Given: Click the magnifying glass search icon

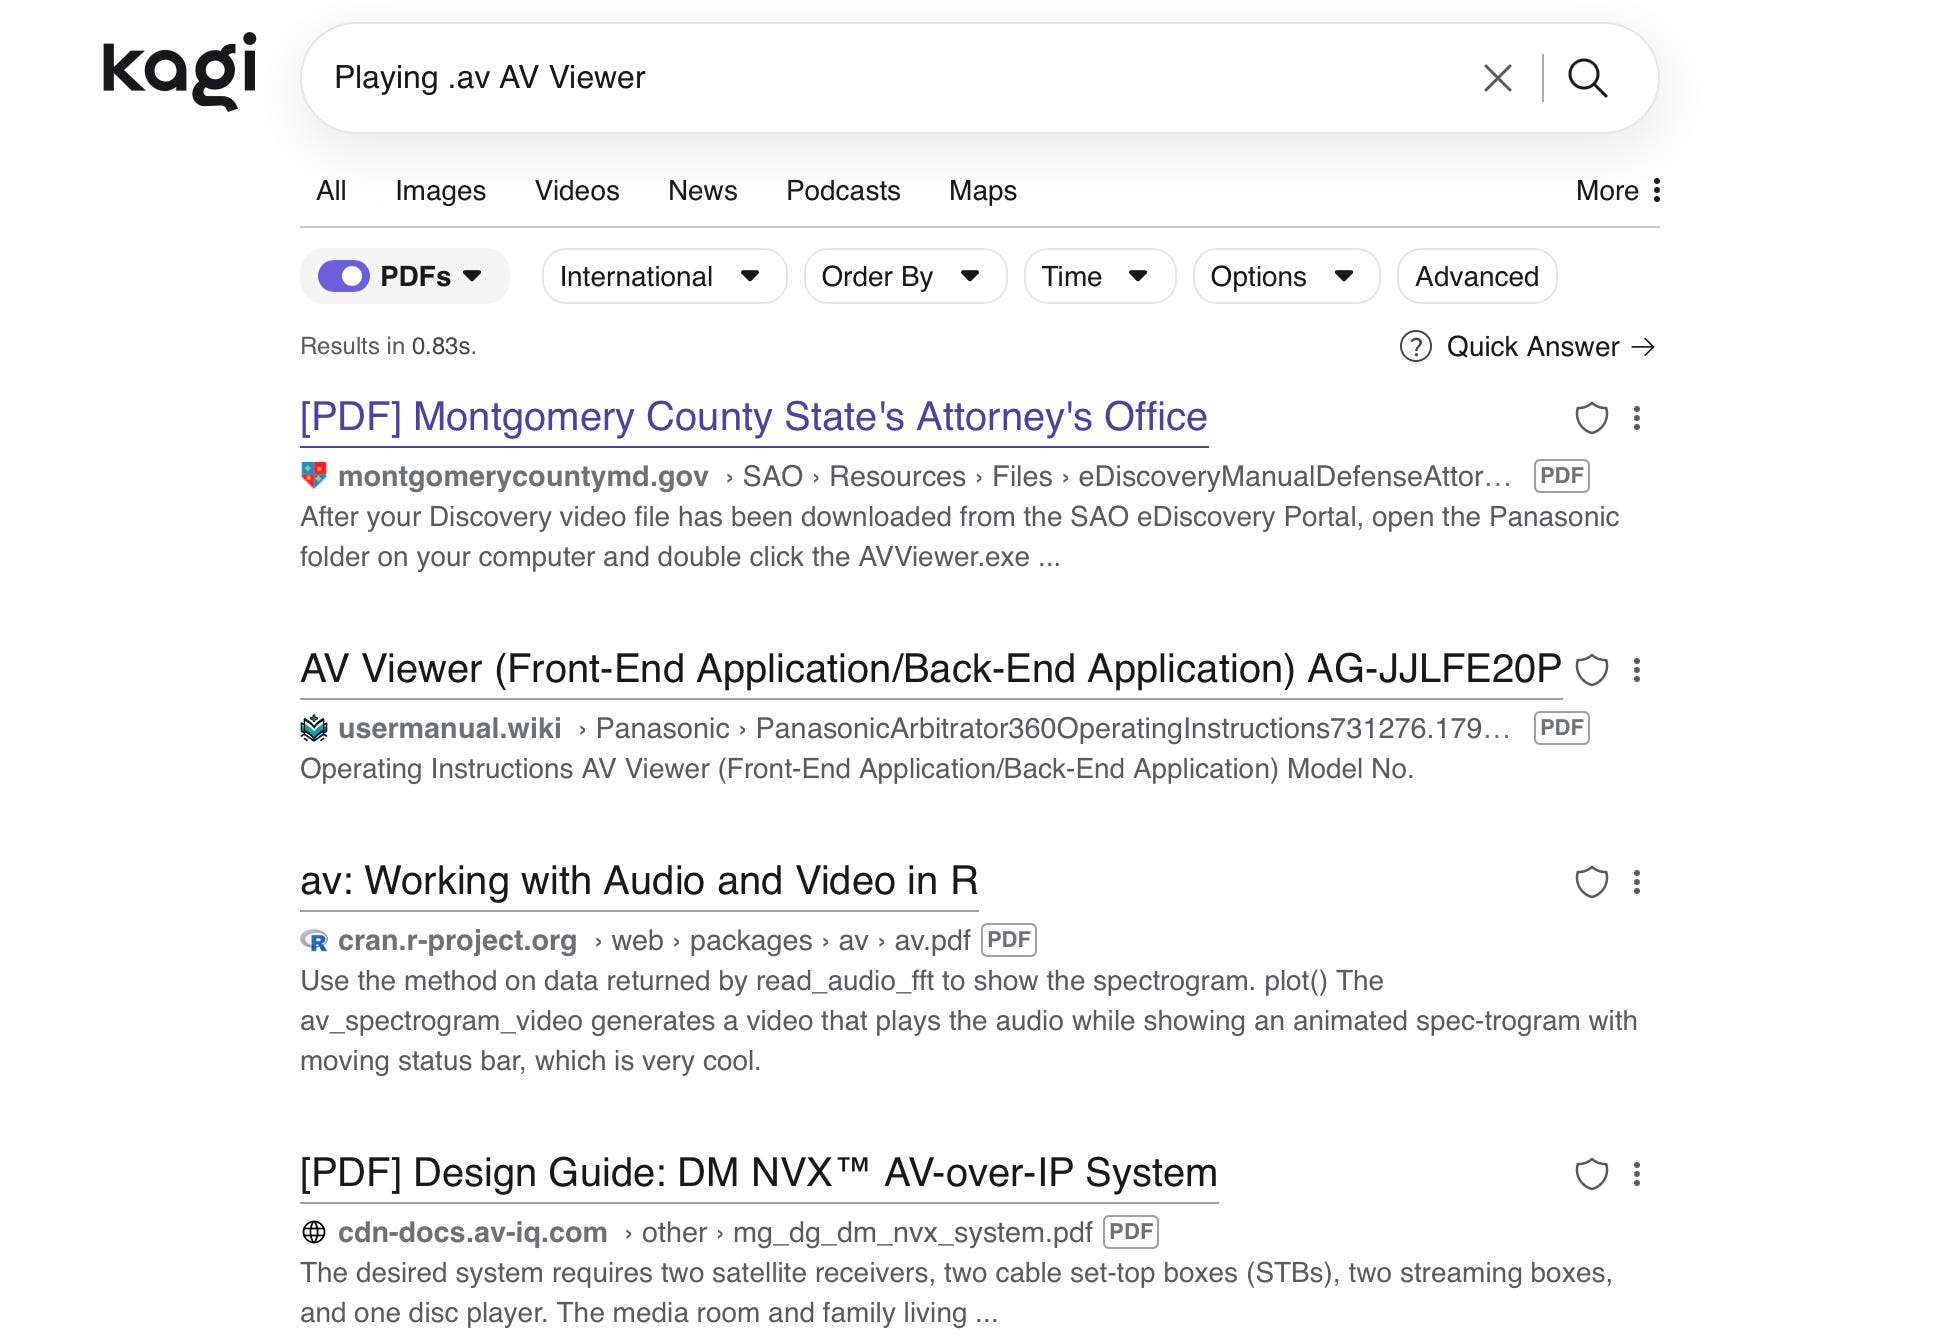Looking at the screenshot, I should point(1587,78).
